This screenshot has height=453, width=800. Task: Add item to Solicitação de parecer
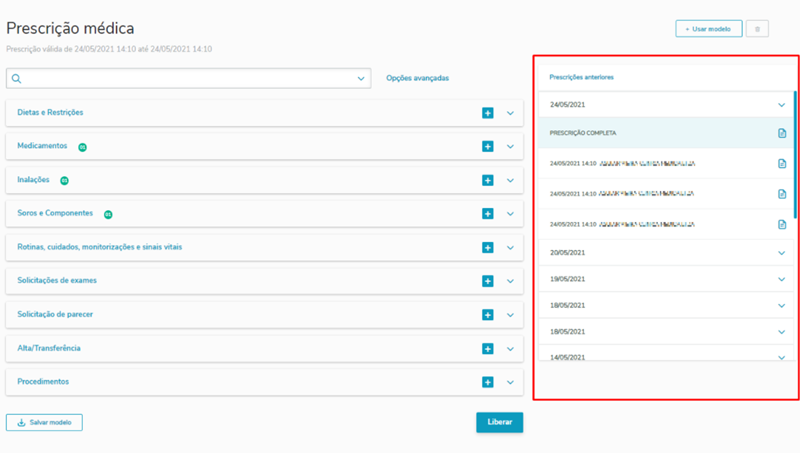(488, 315)
